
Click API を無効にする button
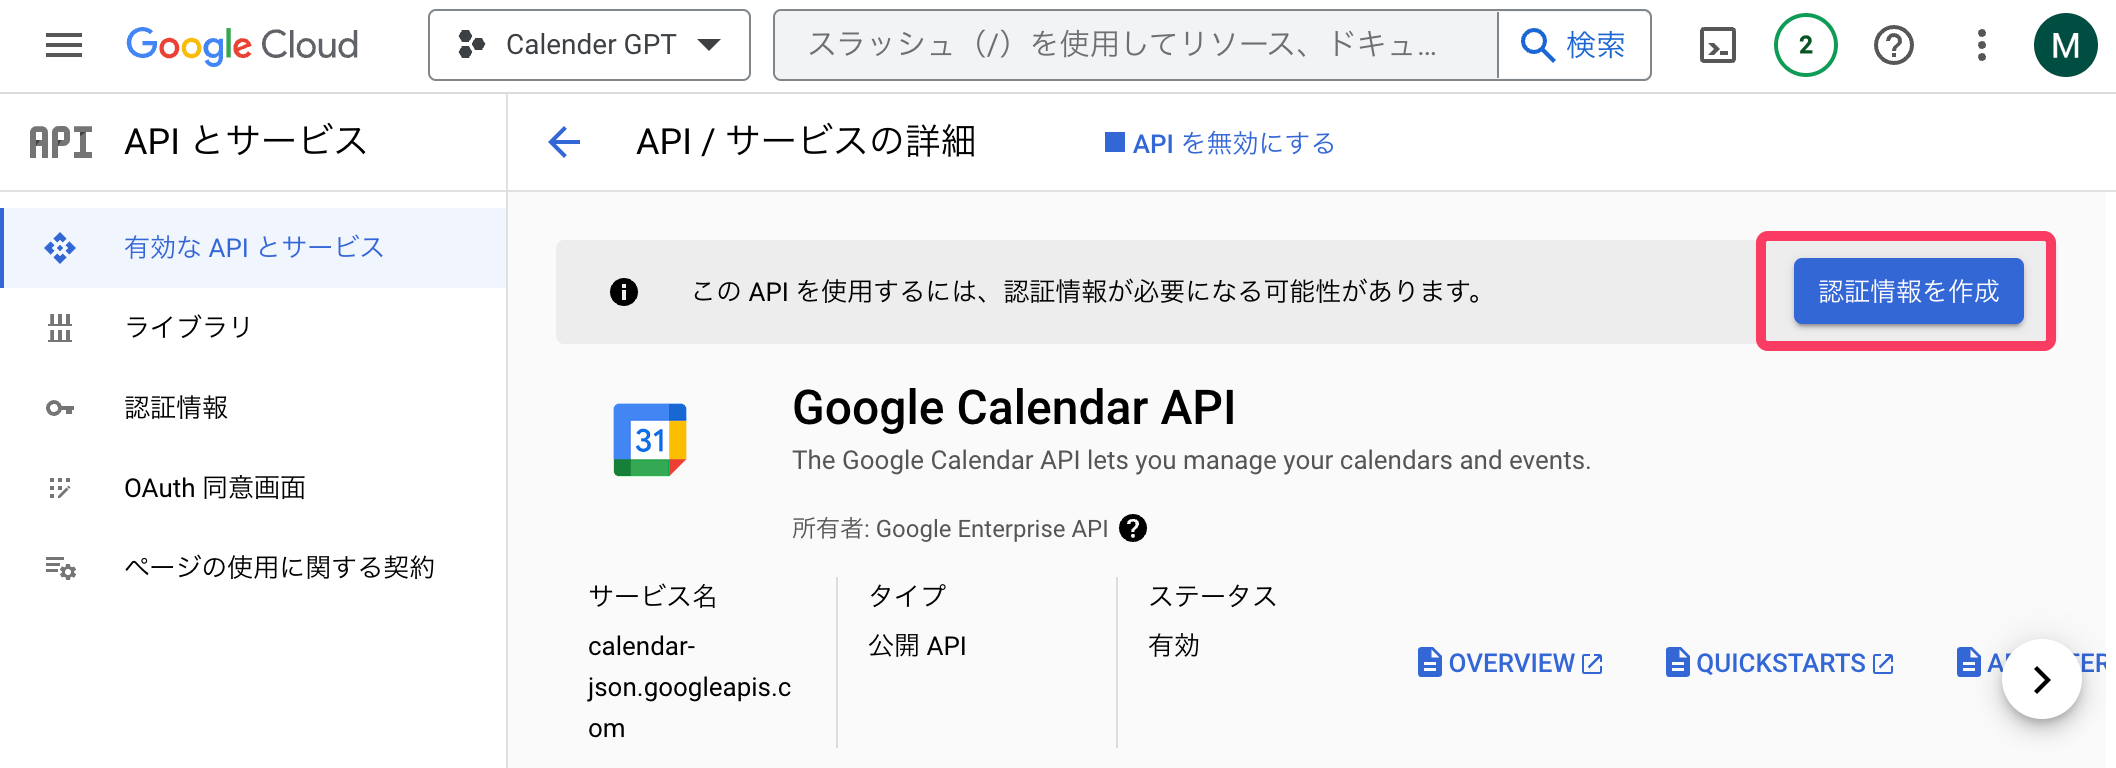point(1220,143)
